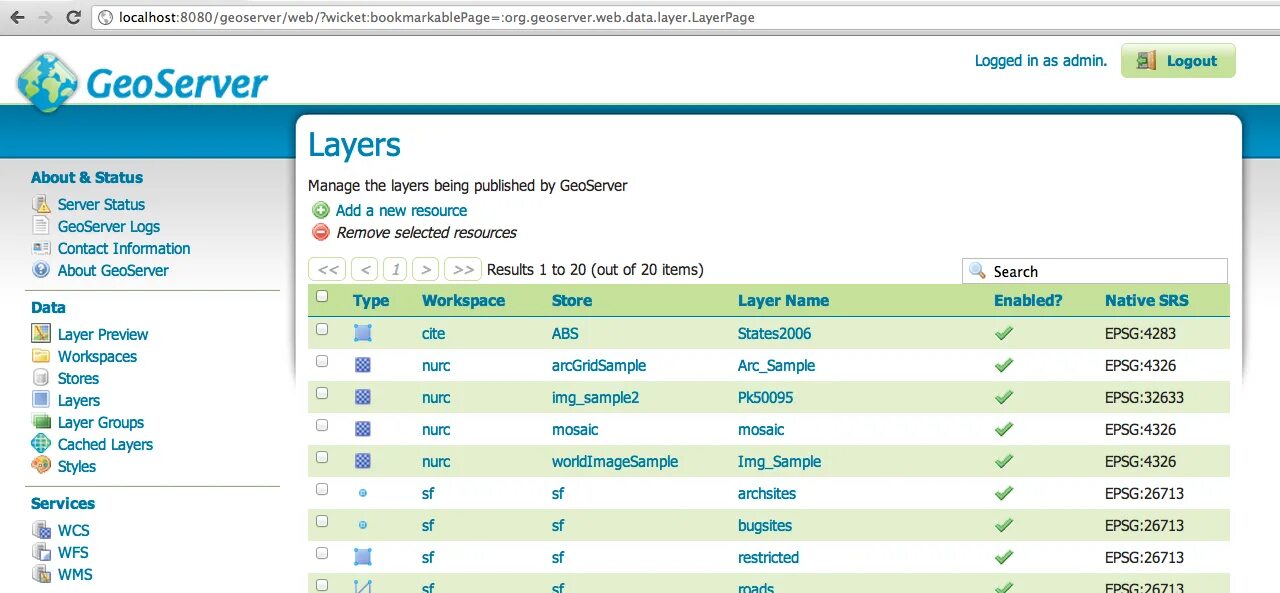The height and width of the screenshot is (593, 1280).
Task: Open Server Status page link
Action: click(101, 204)
